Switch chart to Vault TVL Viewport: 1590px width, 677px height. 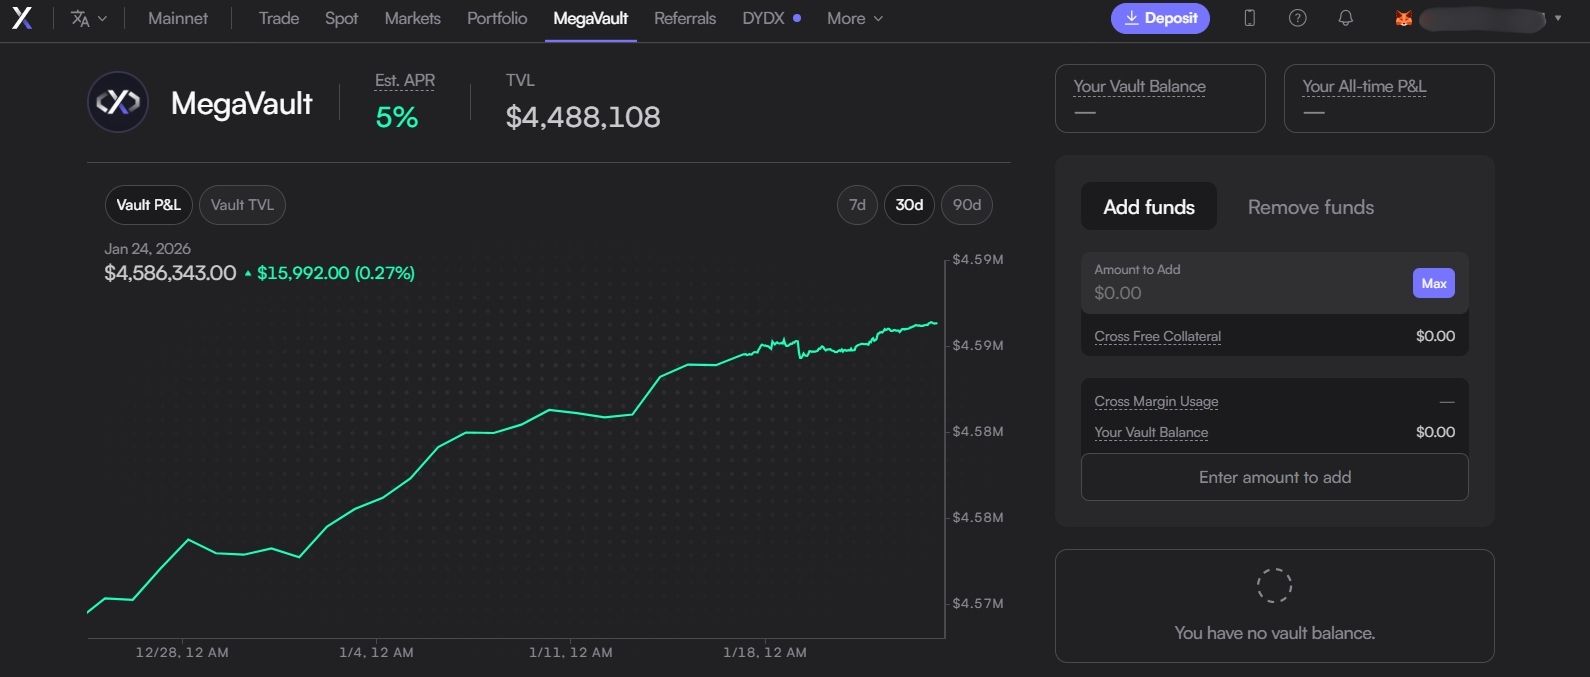point(242,205)
